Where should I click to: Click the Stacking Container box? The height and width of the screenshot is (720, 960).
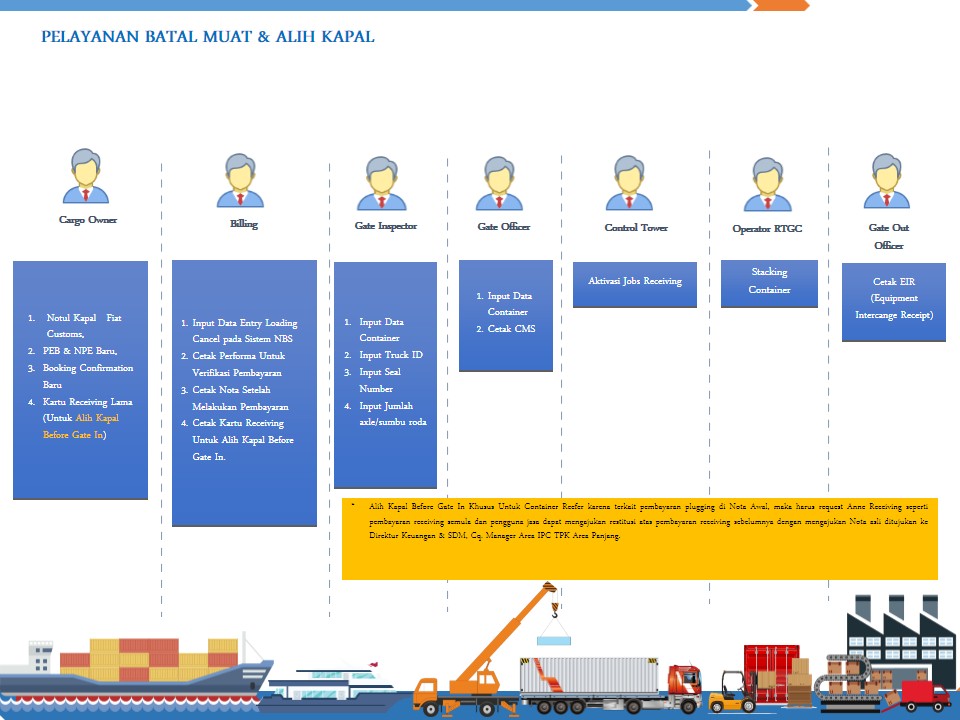pyautogui.click(x=769, y=283)
